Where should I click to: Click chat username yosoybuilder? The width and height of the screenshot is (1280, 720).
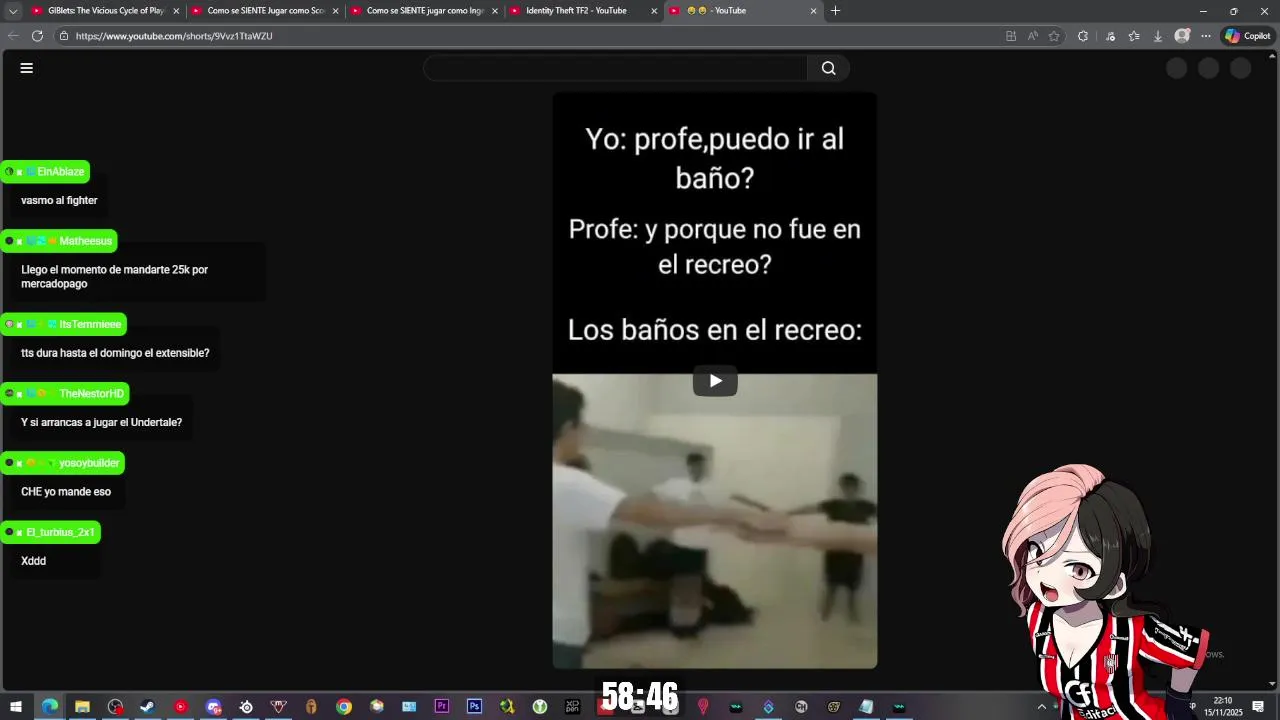point(90,463)
